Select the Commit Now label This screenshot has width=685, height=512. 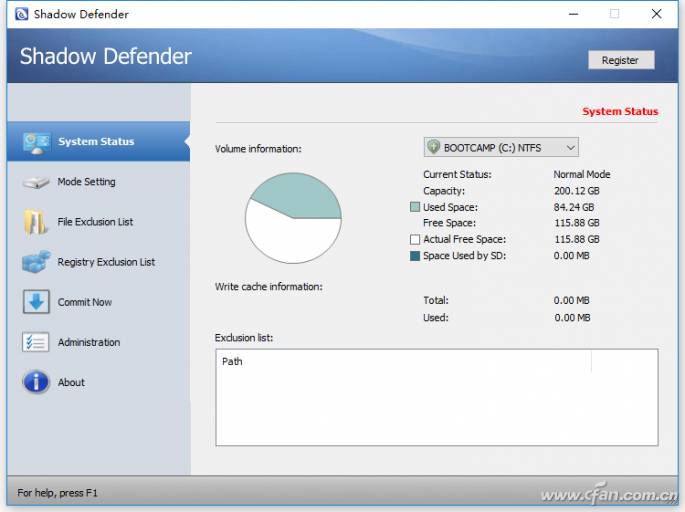click(x=85, y=302)
